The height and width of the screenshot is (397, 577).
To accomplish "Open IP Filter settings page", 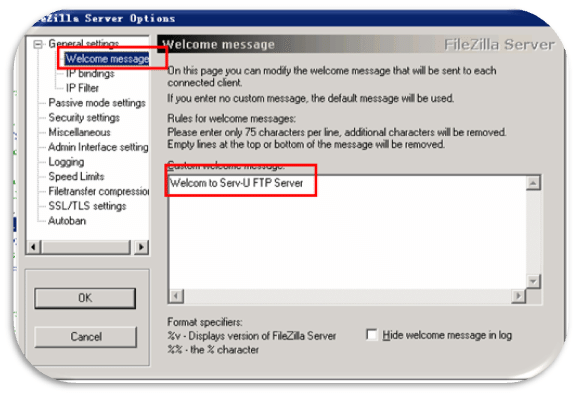I will [82, 88].
